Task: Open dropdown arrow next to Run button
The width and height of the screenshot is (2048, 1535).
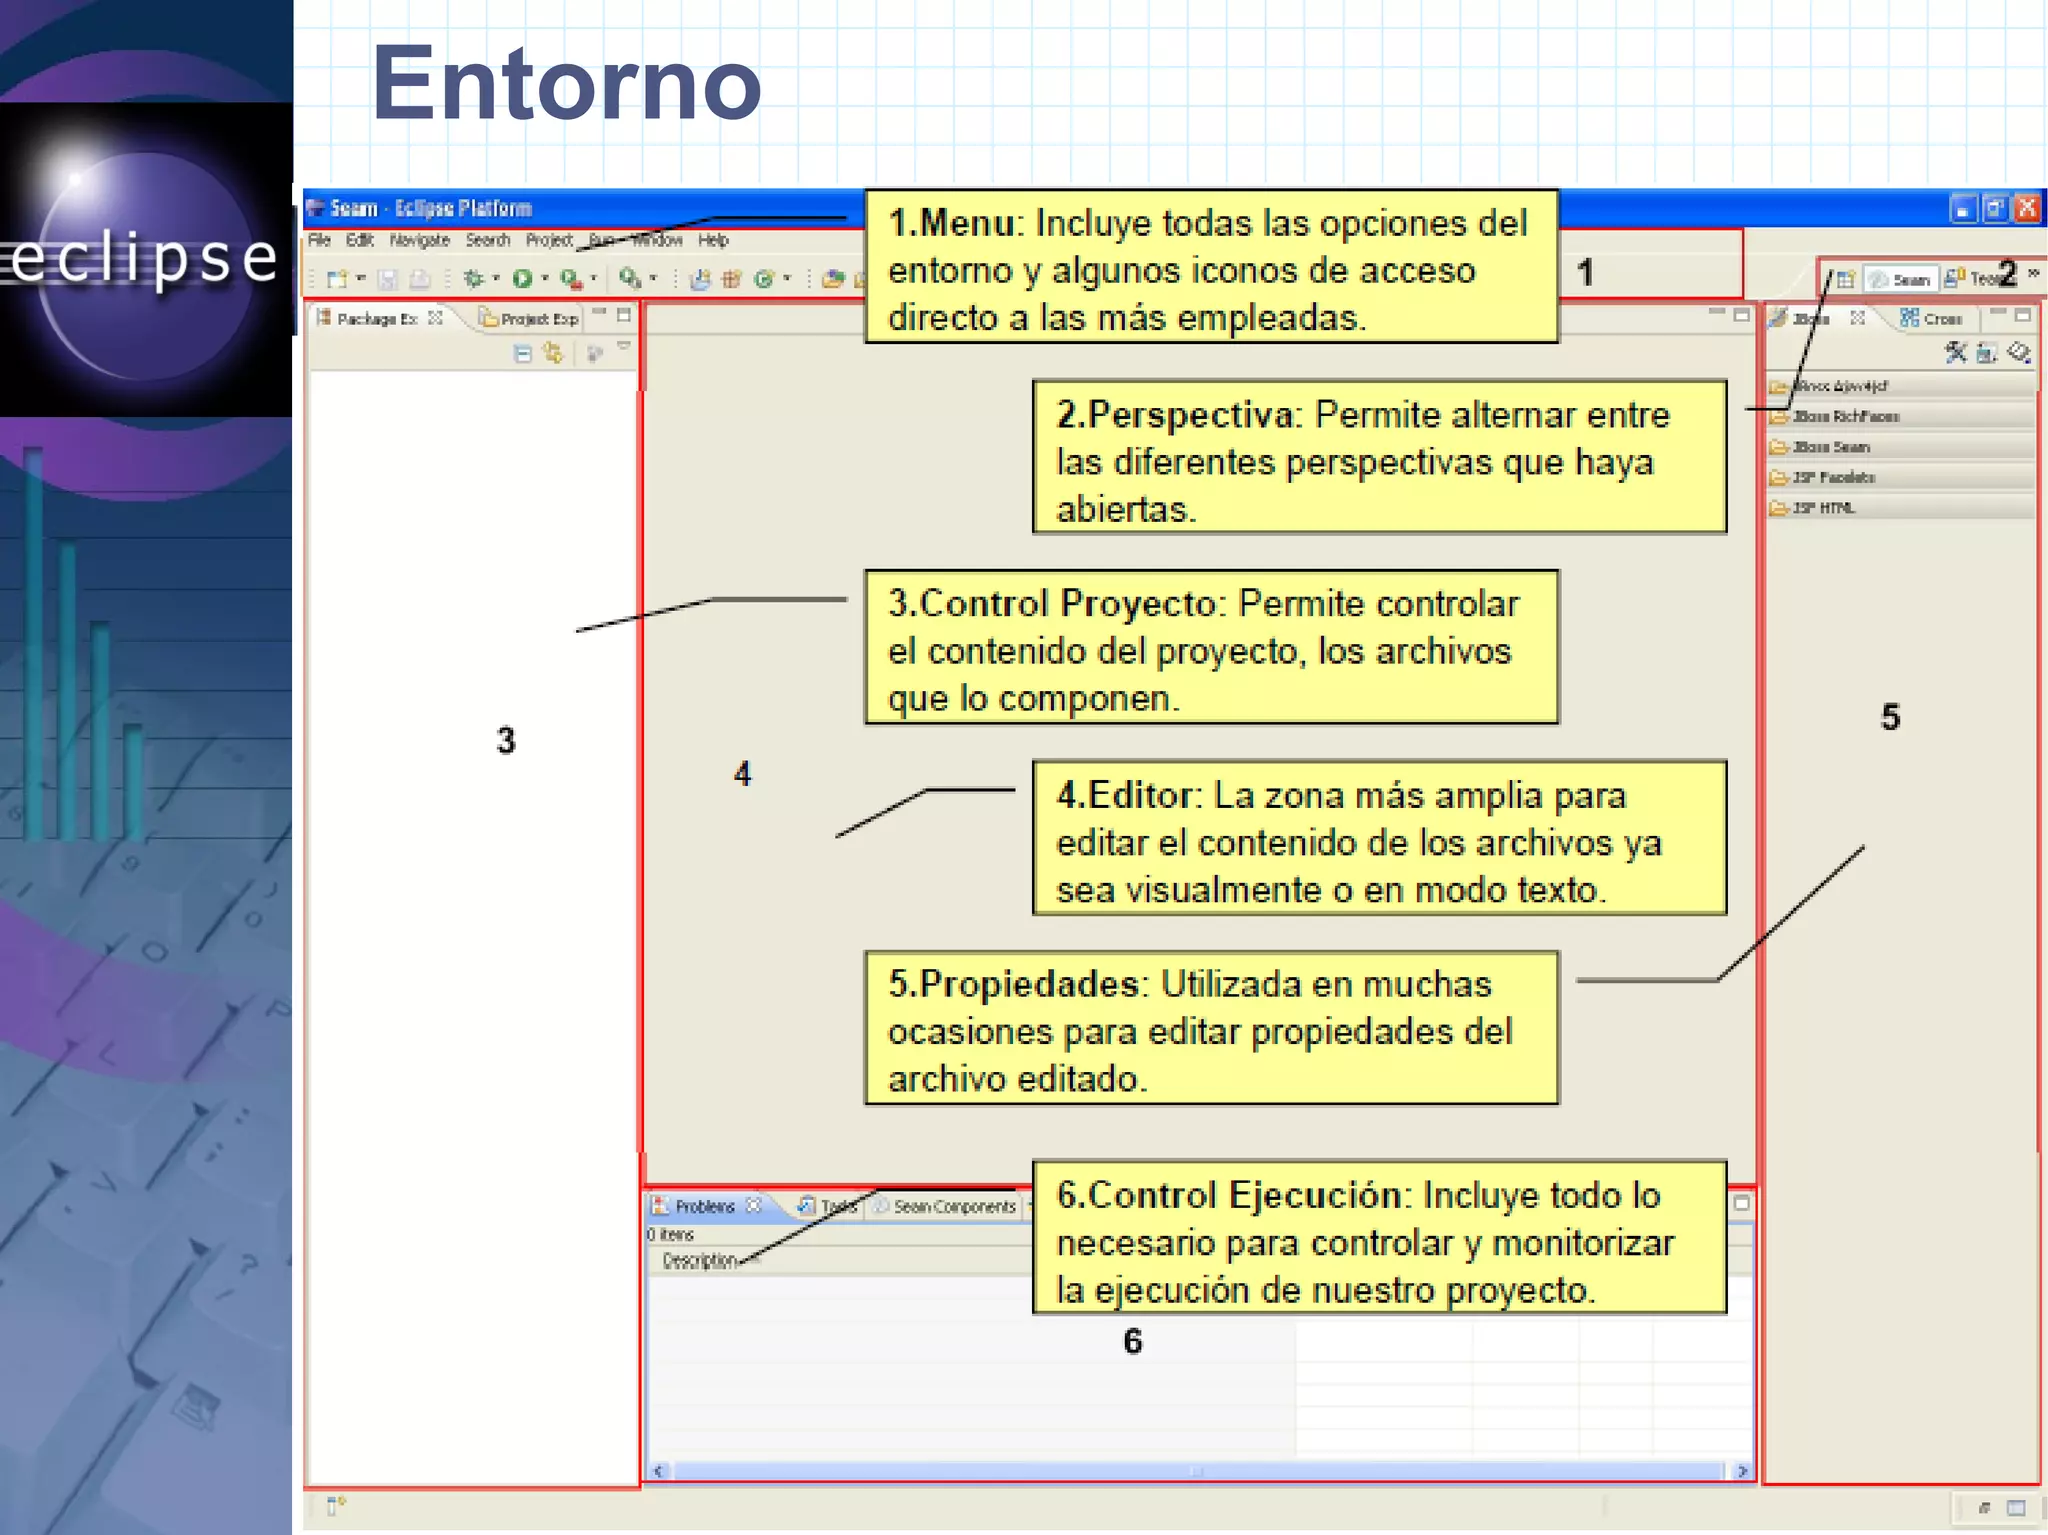Action: (x=545, y=279)
